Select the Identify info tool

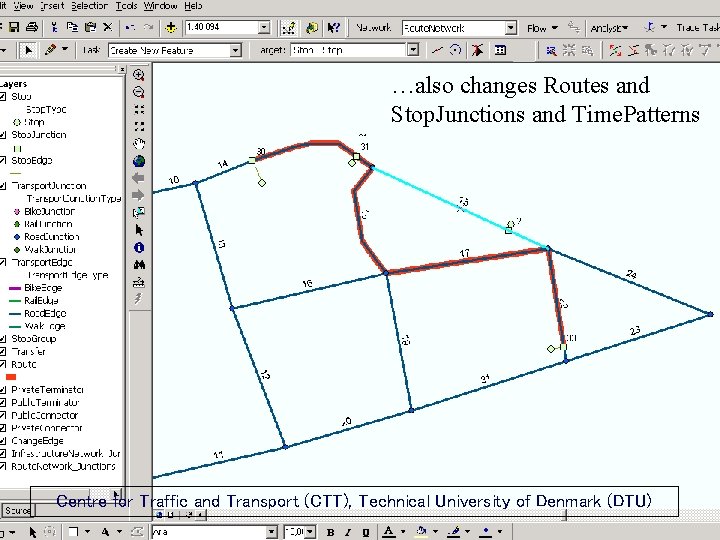tap(139, 248)
